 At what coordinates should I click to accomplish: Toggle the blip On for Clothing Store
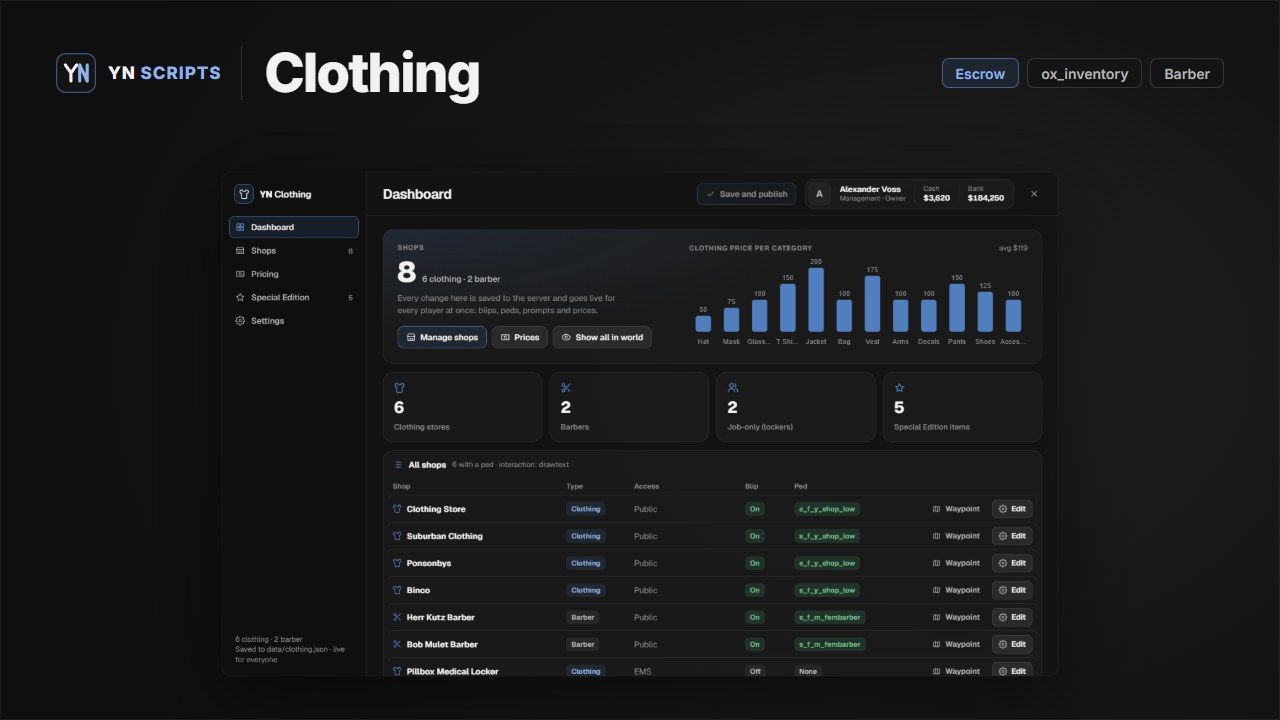(x=755, y=509)
